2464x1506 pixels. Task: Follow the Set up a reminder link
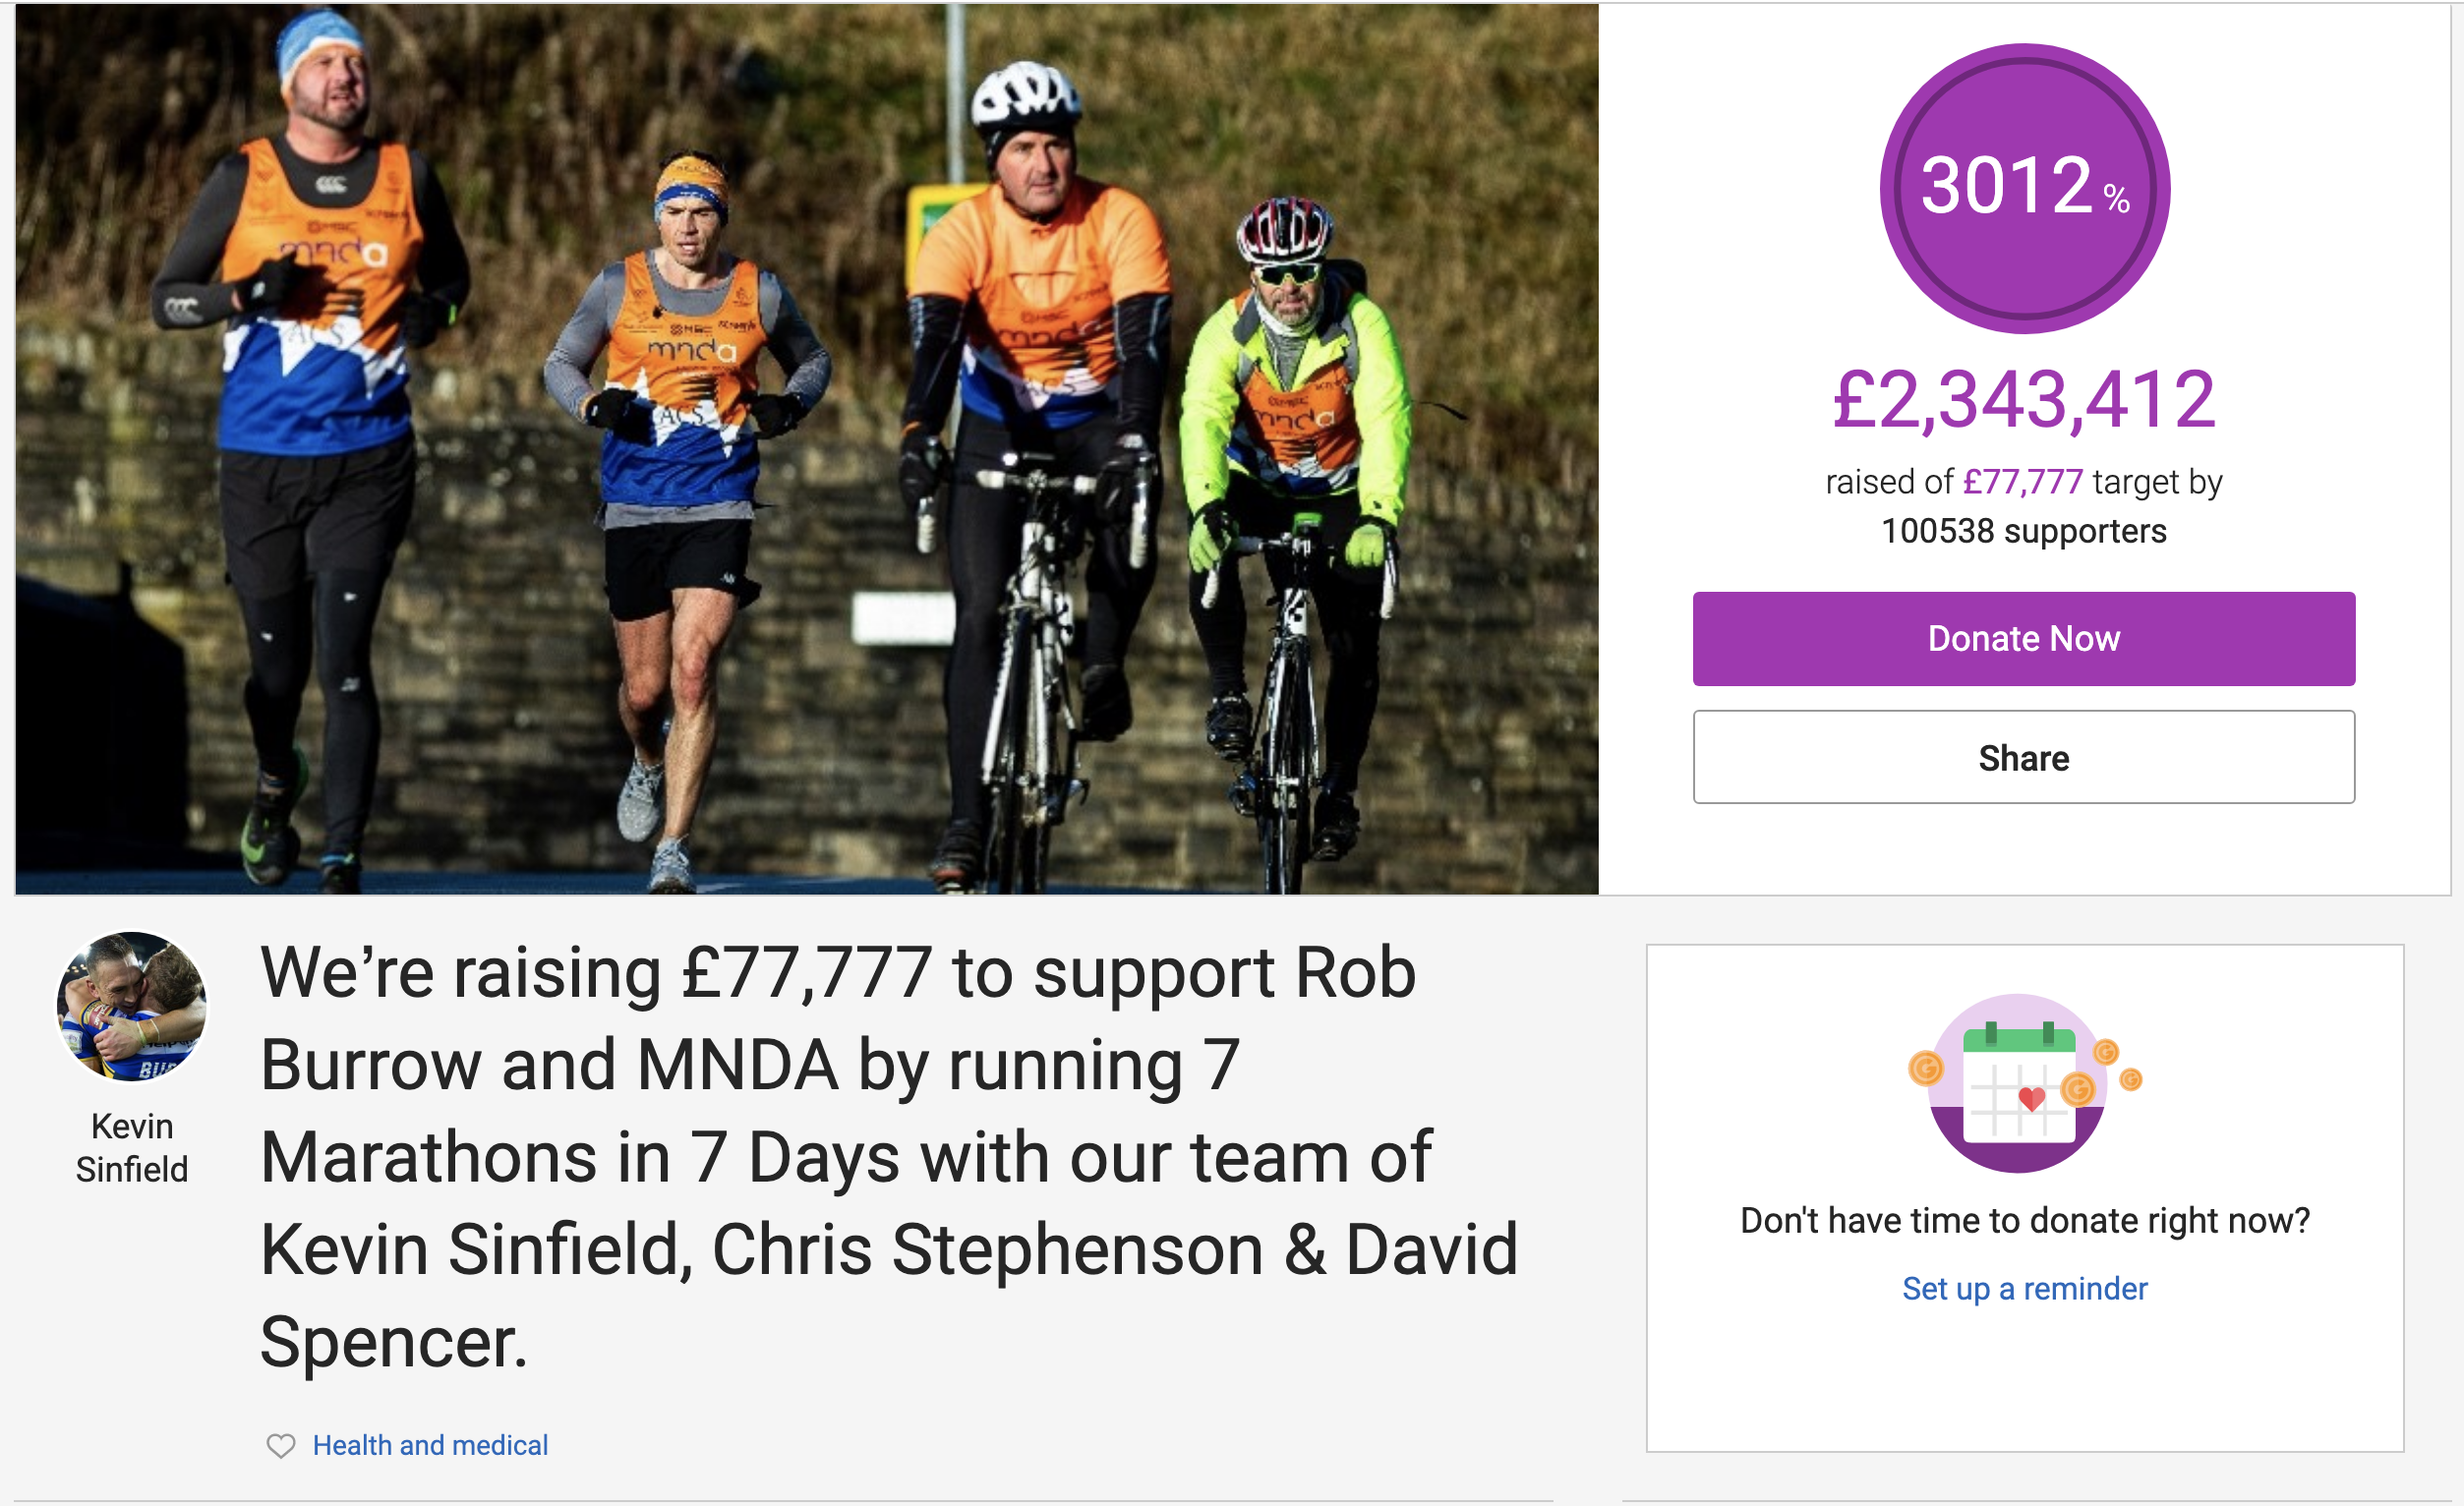click(x=2024, y=1288)
